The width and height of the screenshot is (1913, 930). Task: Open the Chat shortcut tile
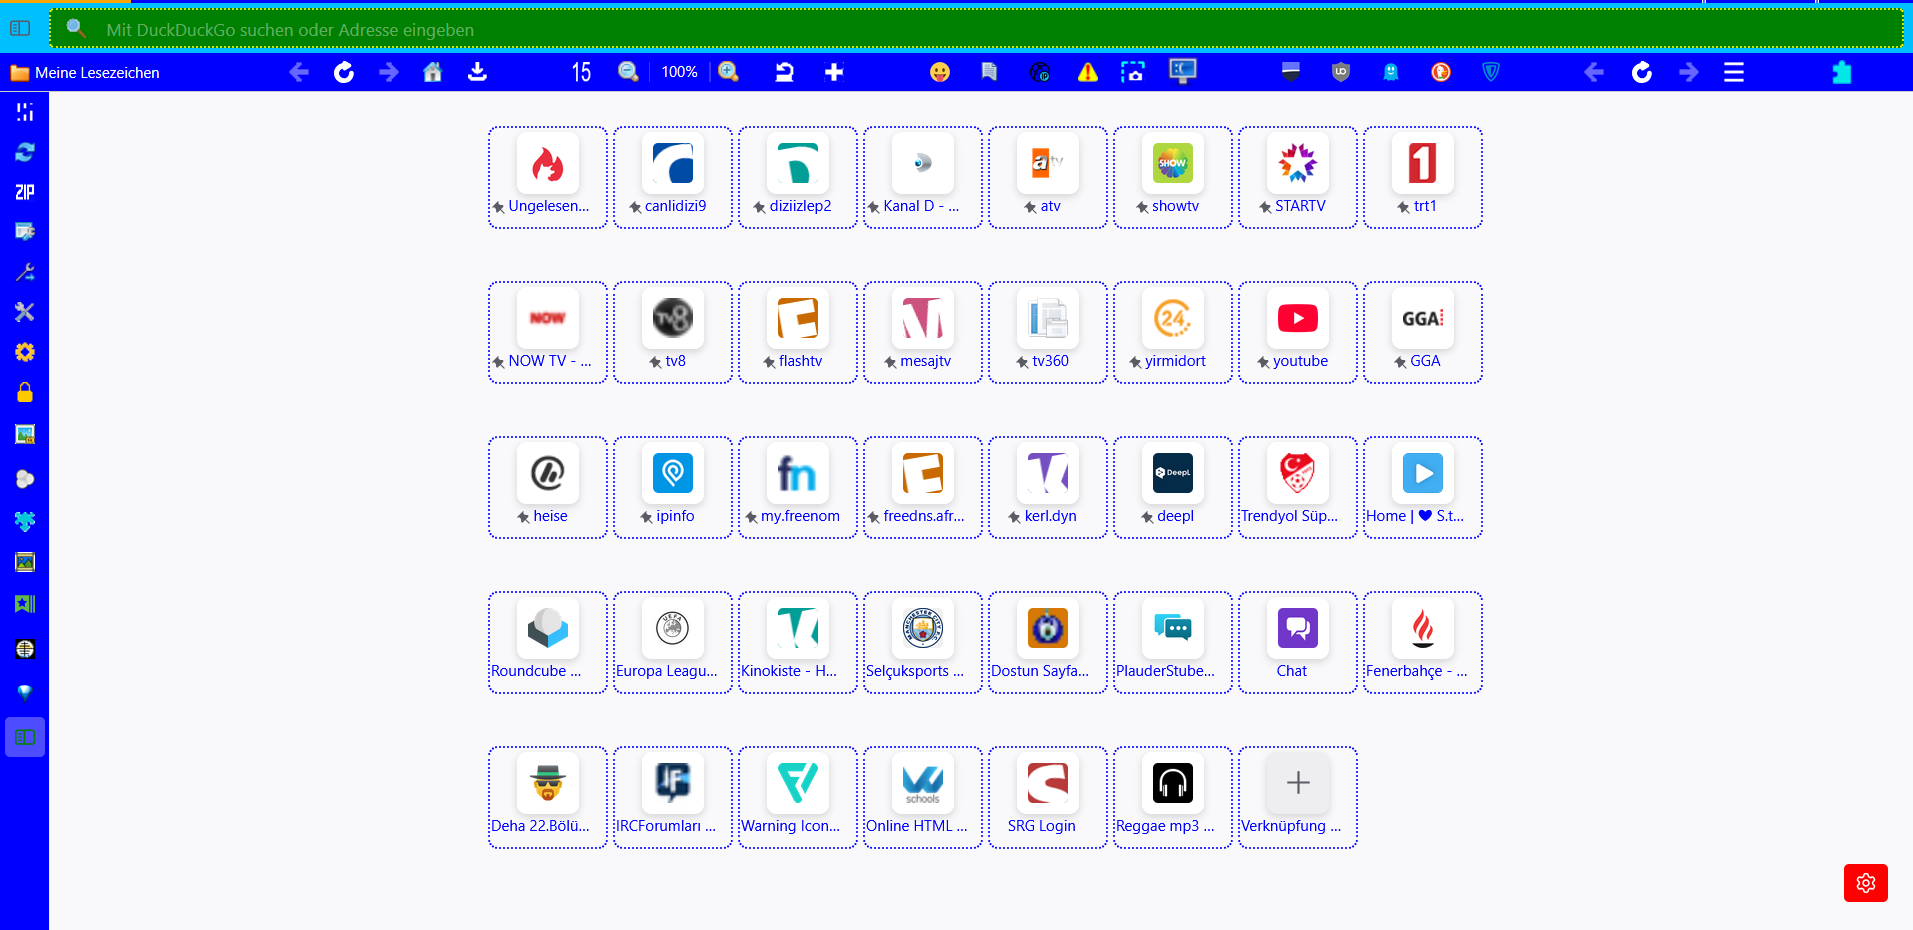1298,642
